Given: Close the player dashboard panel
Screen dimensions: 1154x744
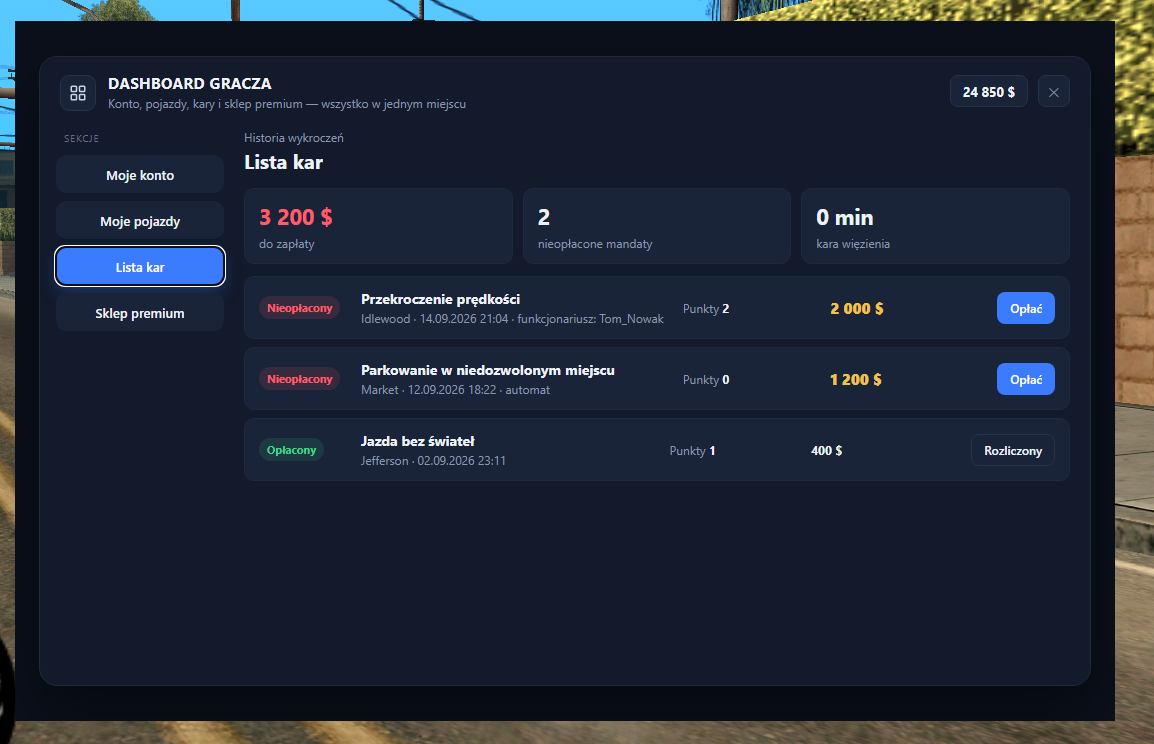Looking at the screenshot, I should point(1053,92).
